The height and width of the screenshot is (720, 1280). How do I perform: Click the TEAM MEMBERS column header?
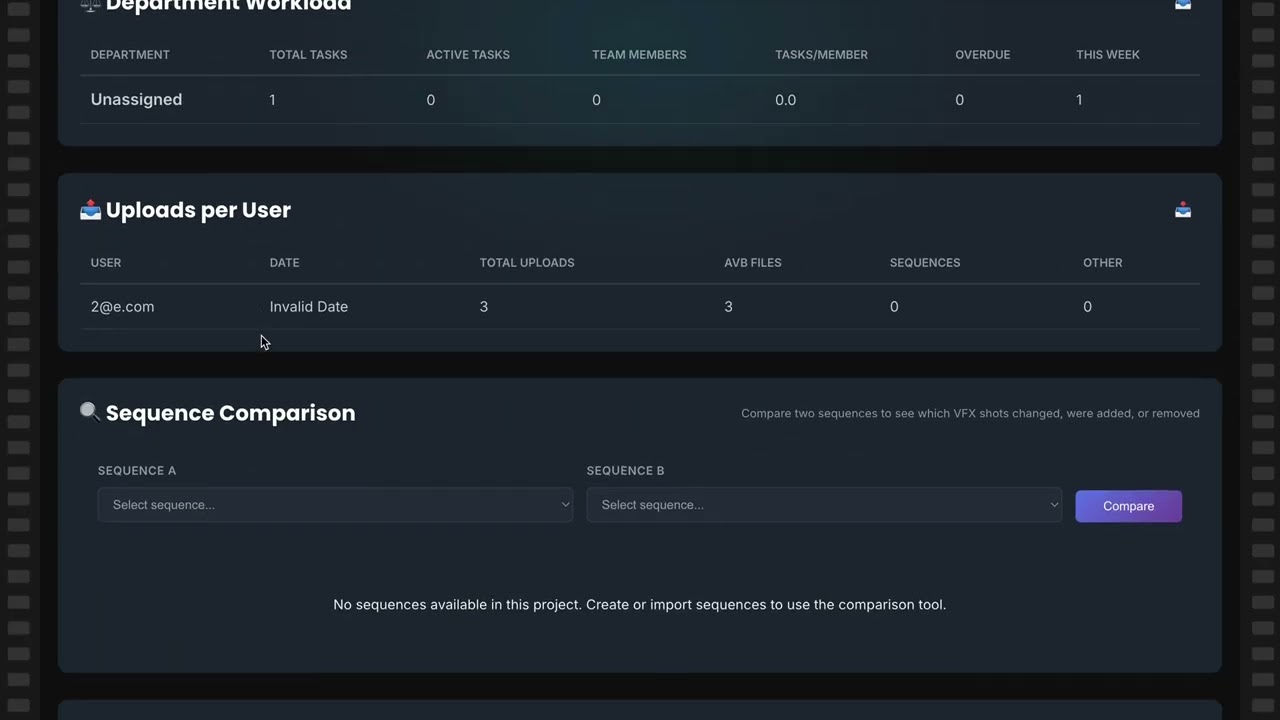coord(639,55)
